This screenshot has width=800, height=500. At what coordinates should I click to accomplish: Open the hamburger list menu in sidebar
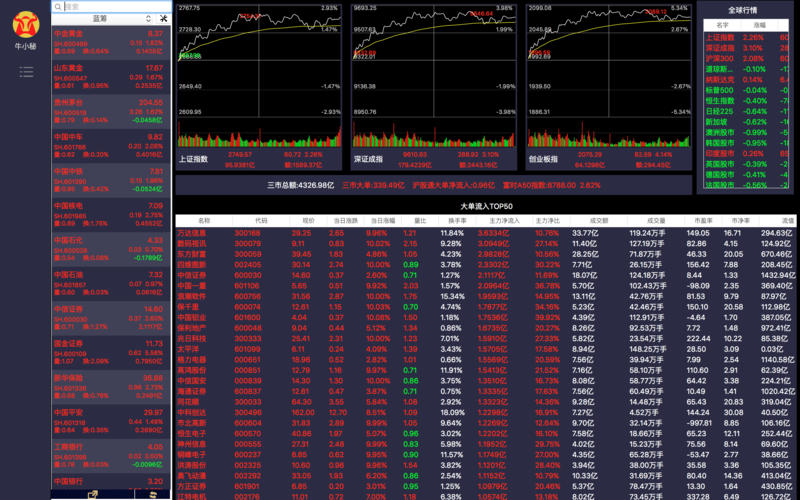(26, 72)
